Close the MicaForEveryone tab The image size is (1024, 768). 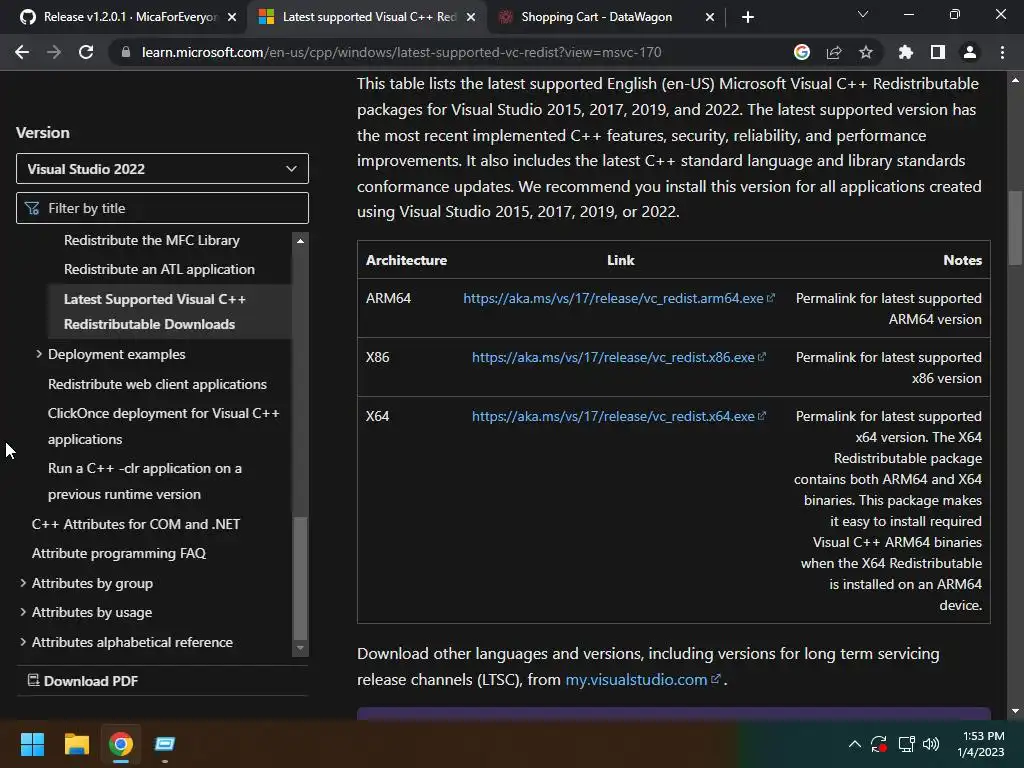(232, 17)
